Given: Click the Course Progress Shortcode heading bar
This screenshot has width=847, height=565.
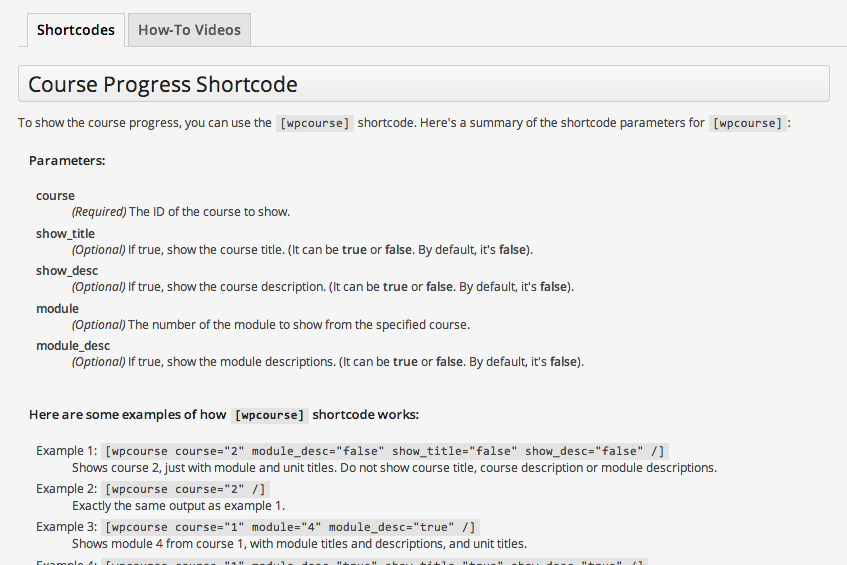Looking at the screenshot, I should coord(423,84).
